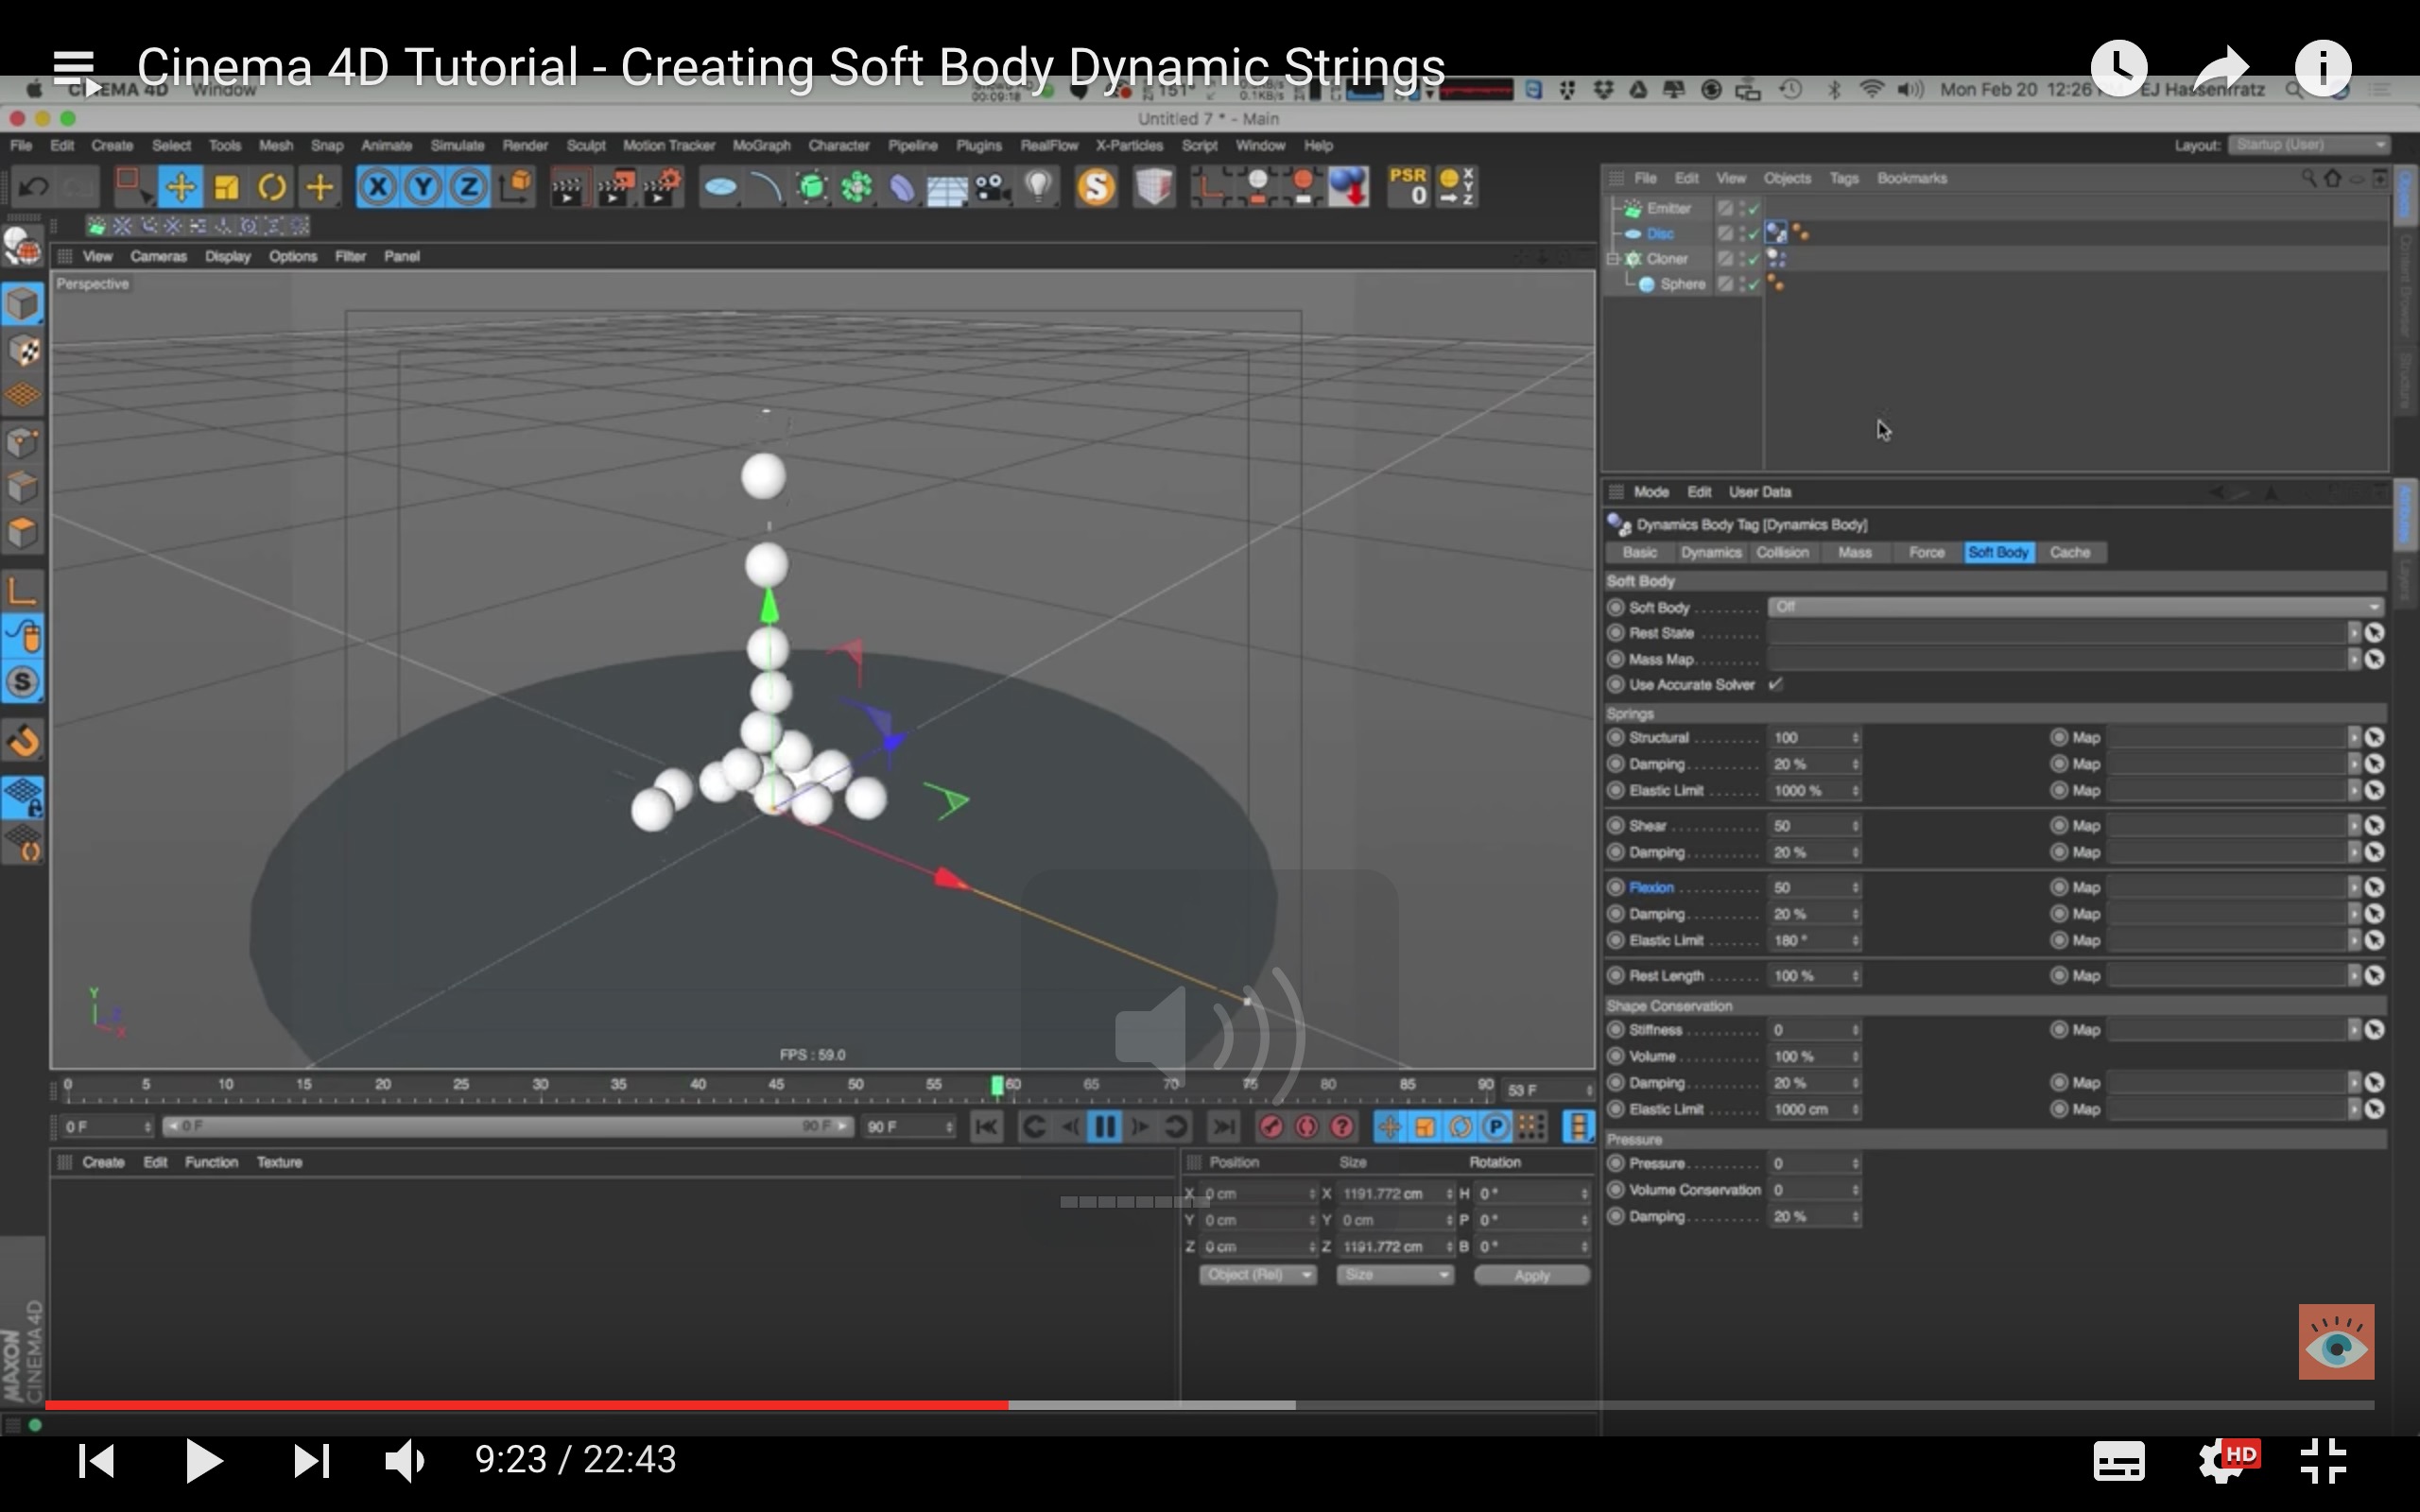Pause the Cinema 4D timeline playback
2420x1512 pixels.
(1105, 1127)
